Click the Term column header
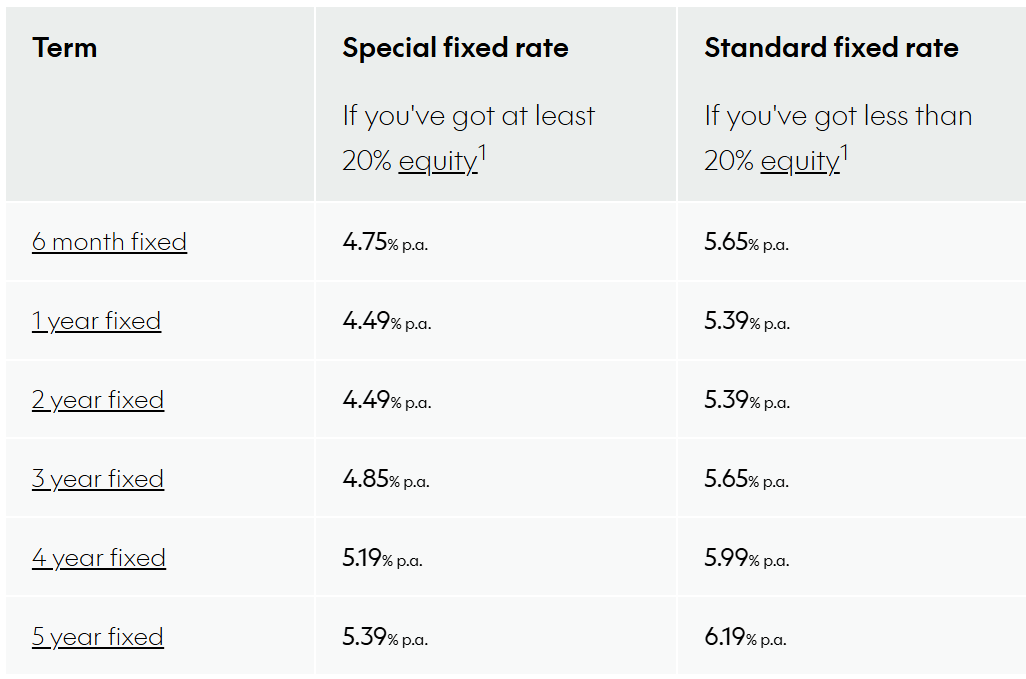Screen dimensions: 1026x679 point(65,48)
